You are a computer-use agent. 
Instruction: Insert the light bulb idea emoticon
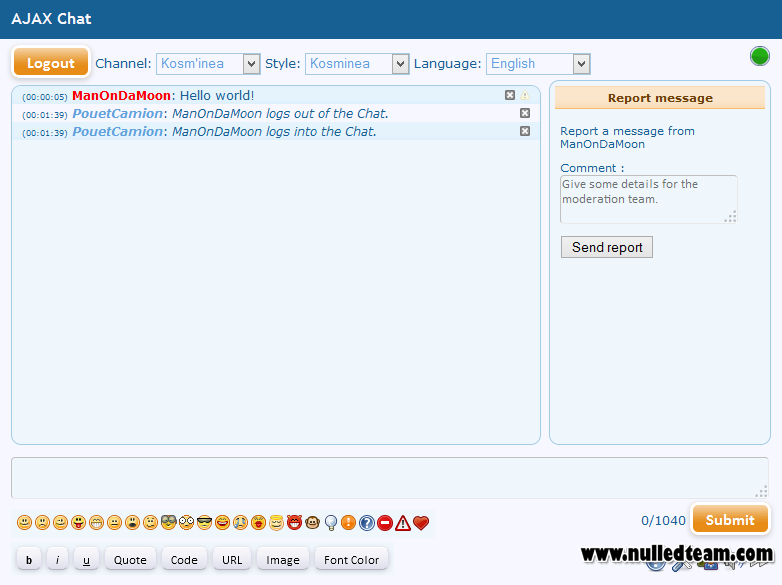pos(331,522)
